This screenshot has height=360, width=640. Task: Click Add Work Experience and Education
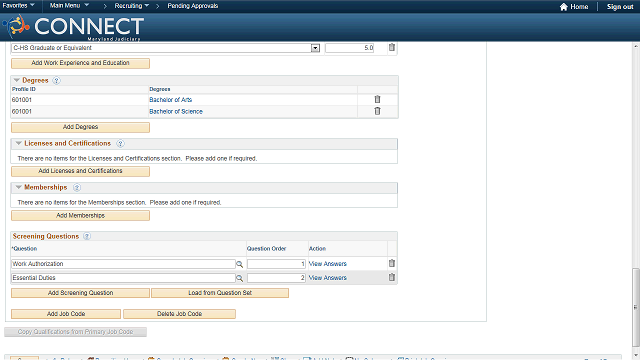(x=80, y=63)
